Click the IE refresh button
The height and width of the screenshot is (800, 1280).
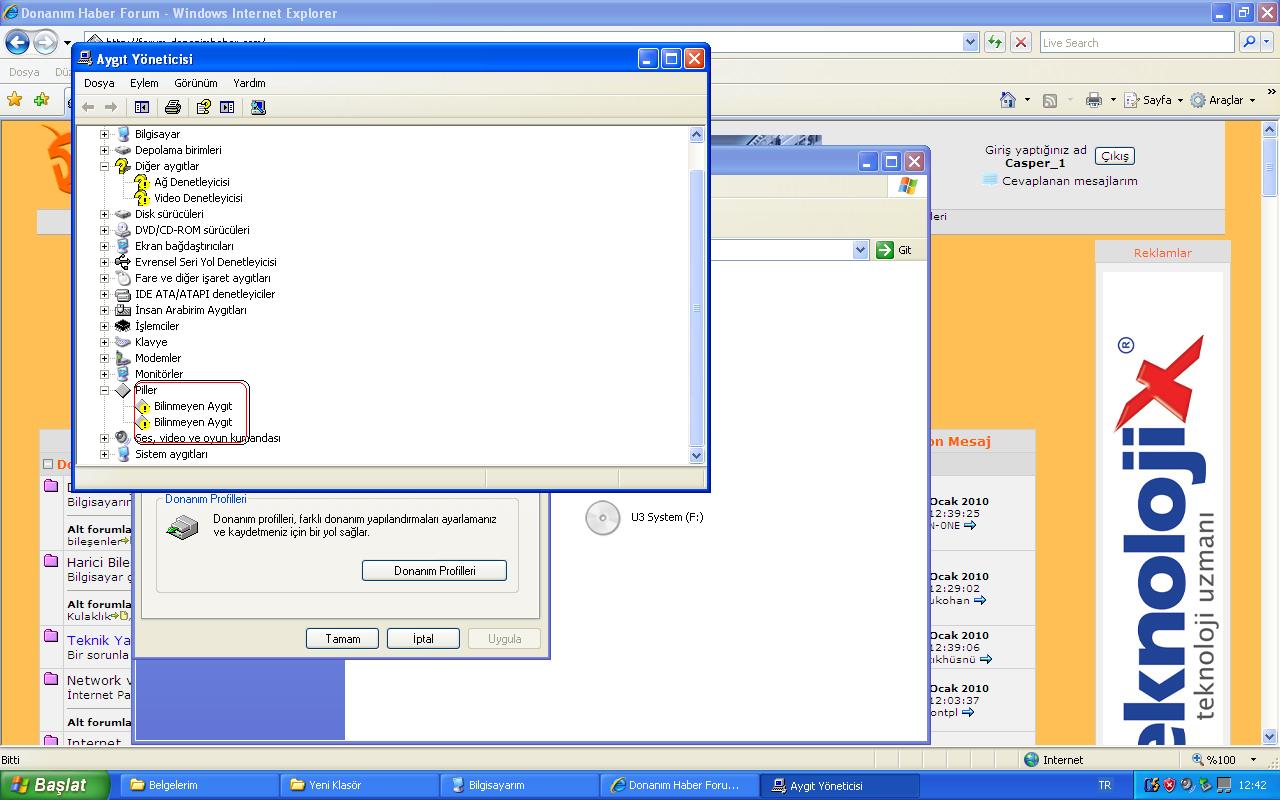coord(994,42)
